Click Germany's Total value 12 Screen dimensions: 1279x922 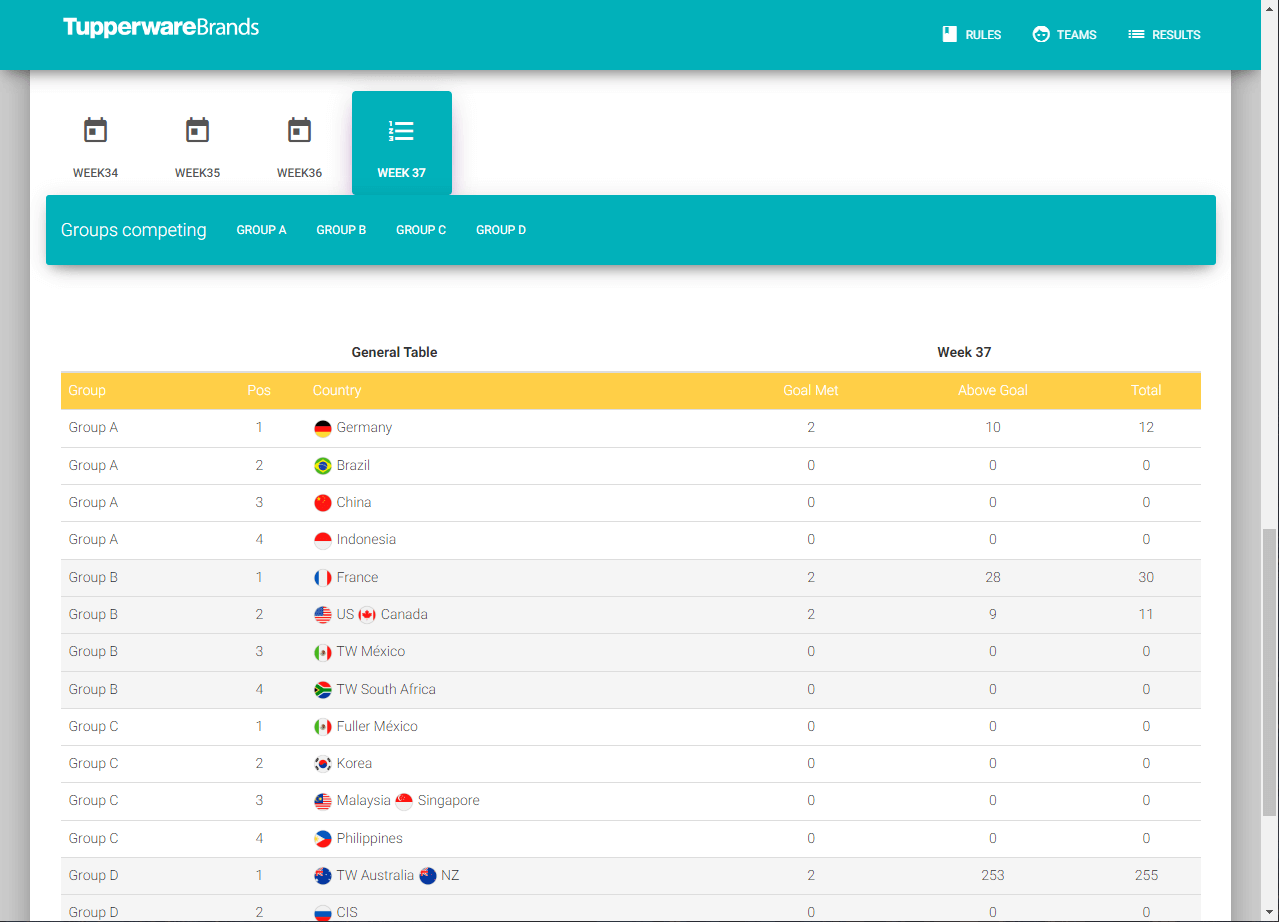pos(1146,428)
